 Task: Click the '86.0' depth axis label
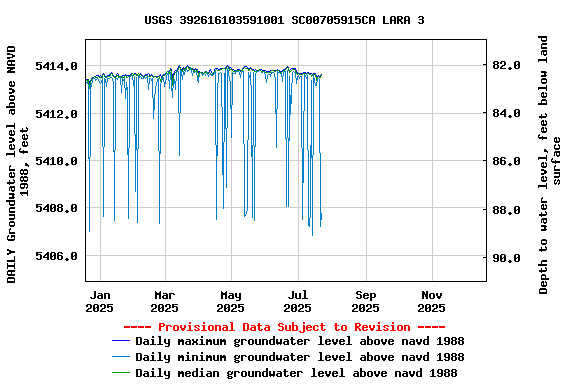pos(506,161)
